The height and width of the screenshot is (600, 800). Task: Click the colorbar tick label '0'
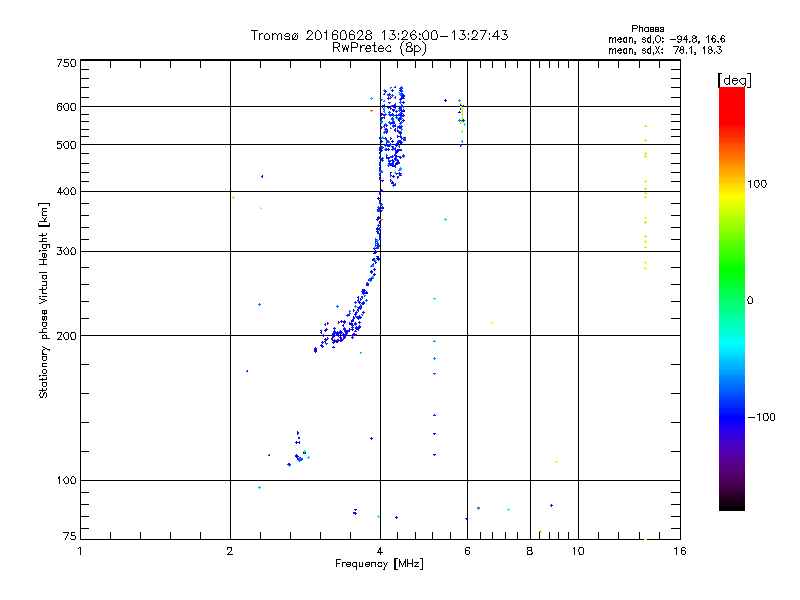(x=750, y=300)
